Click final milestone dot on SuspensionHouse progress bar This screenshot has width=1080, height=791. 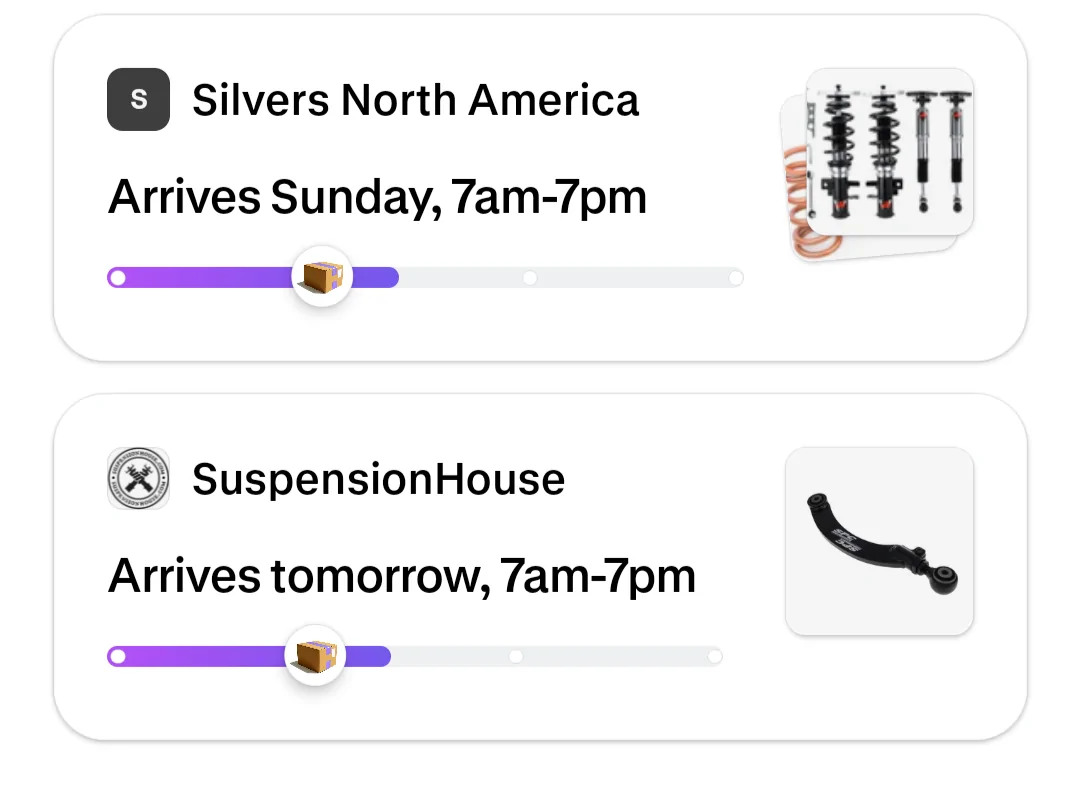tap(715, 657)
